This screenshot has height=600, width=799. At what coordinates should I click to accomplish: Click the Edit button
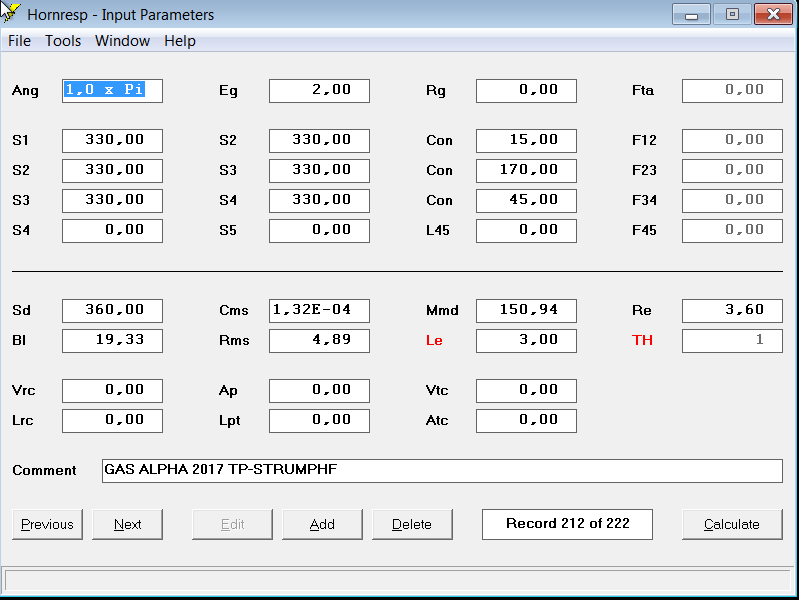pyautogui.click(x=232, y=524)
